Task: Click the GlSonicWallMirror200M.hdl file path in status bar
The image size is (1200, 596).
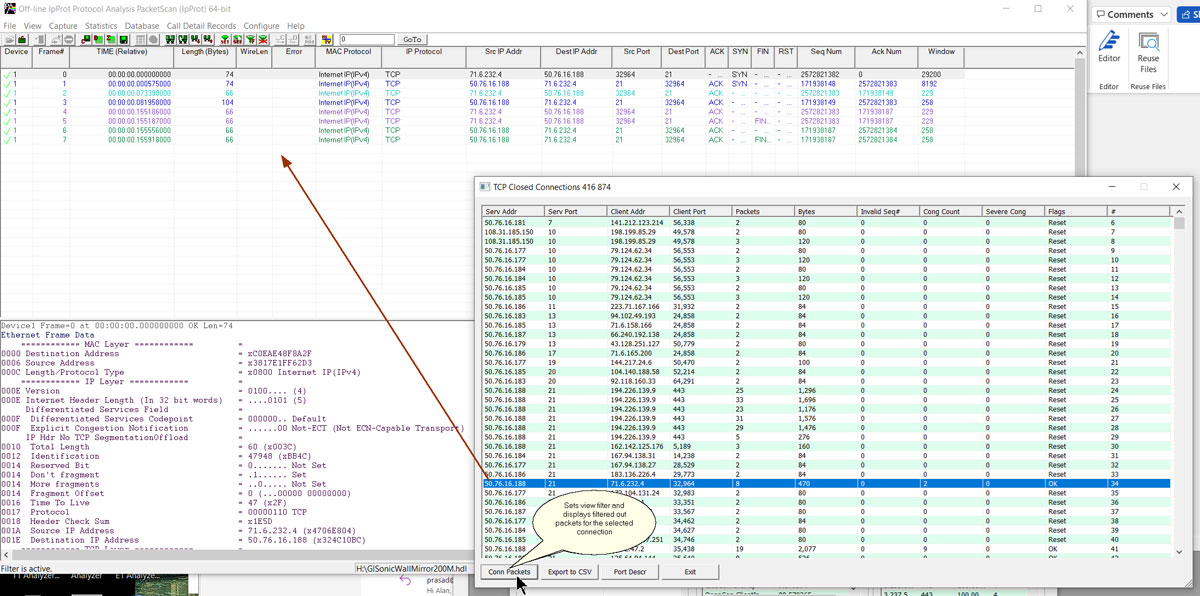Action: (x=411, y=569)
